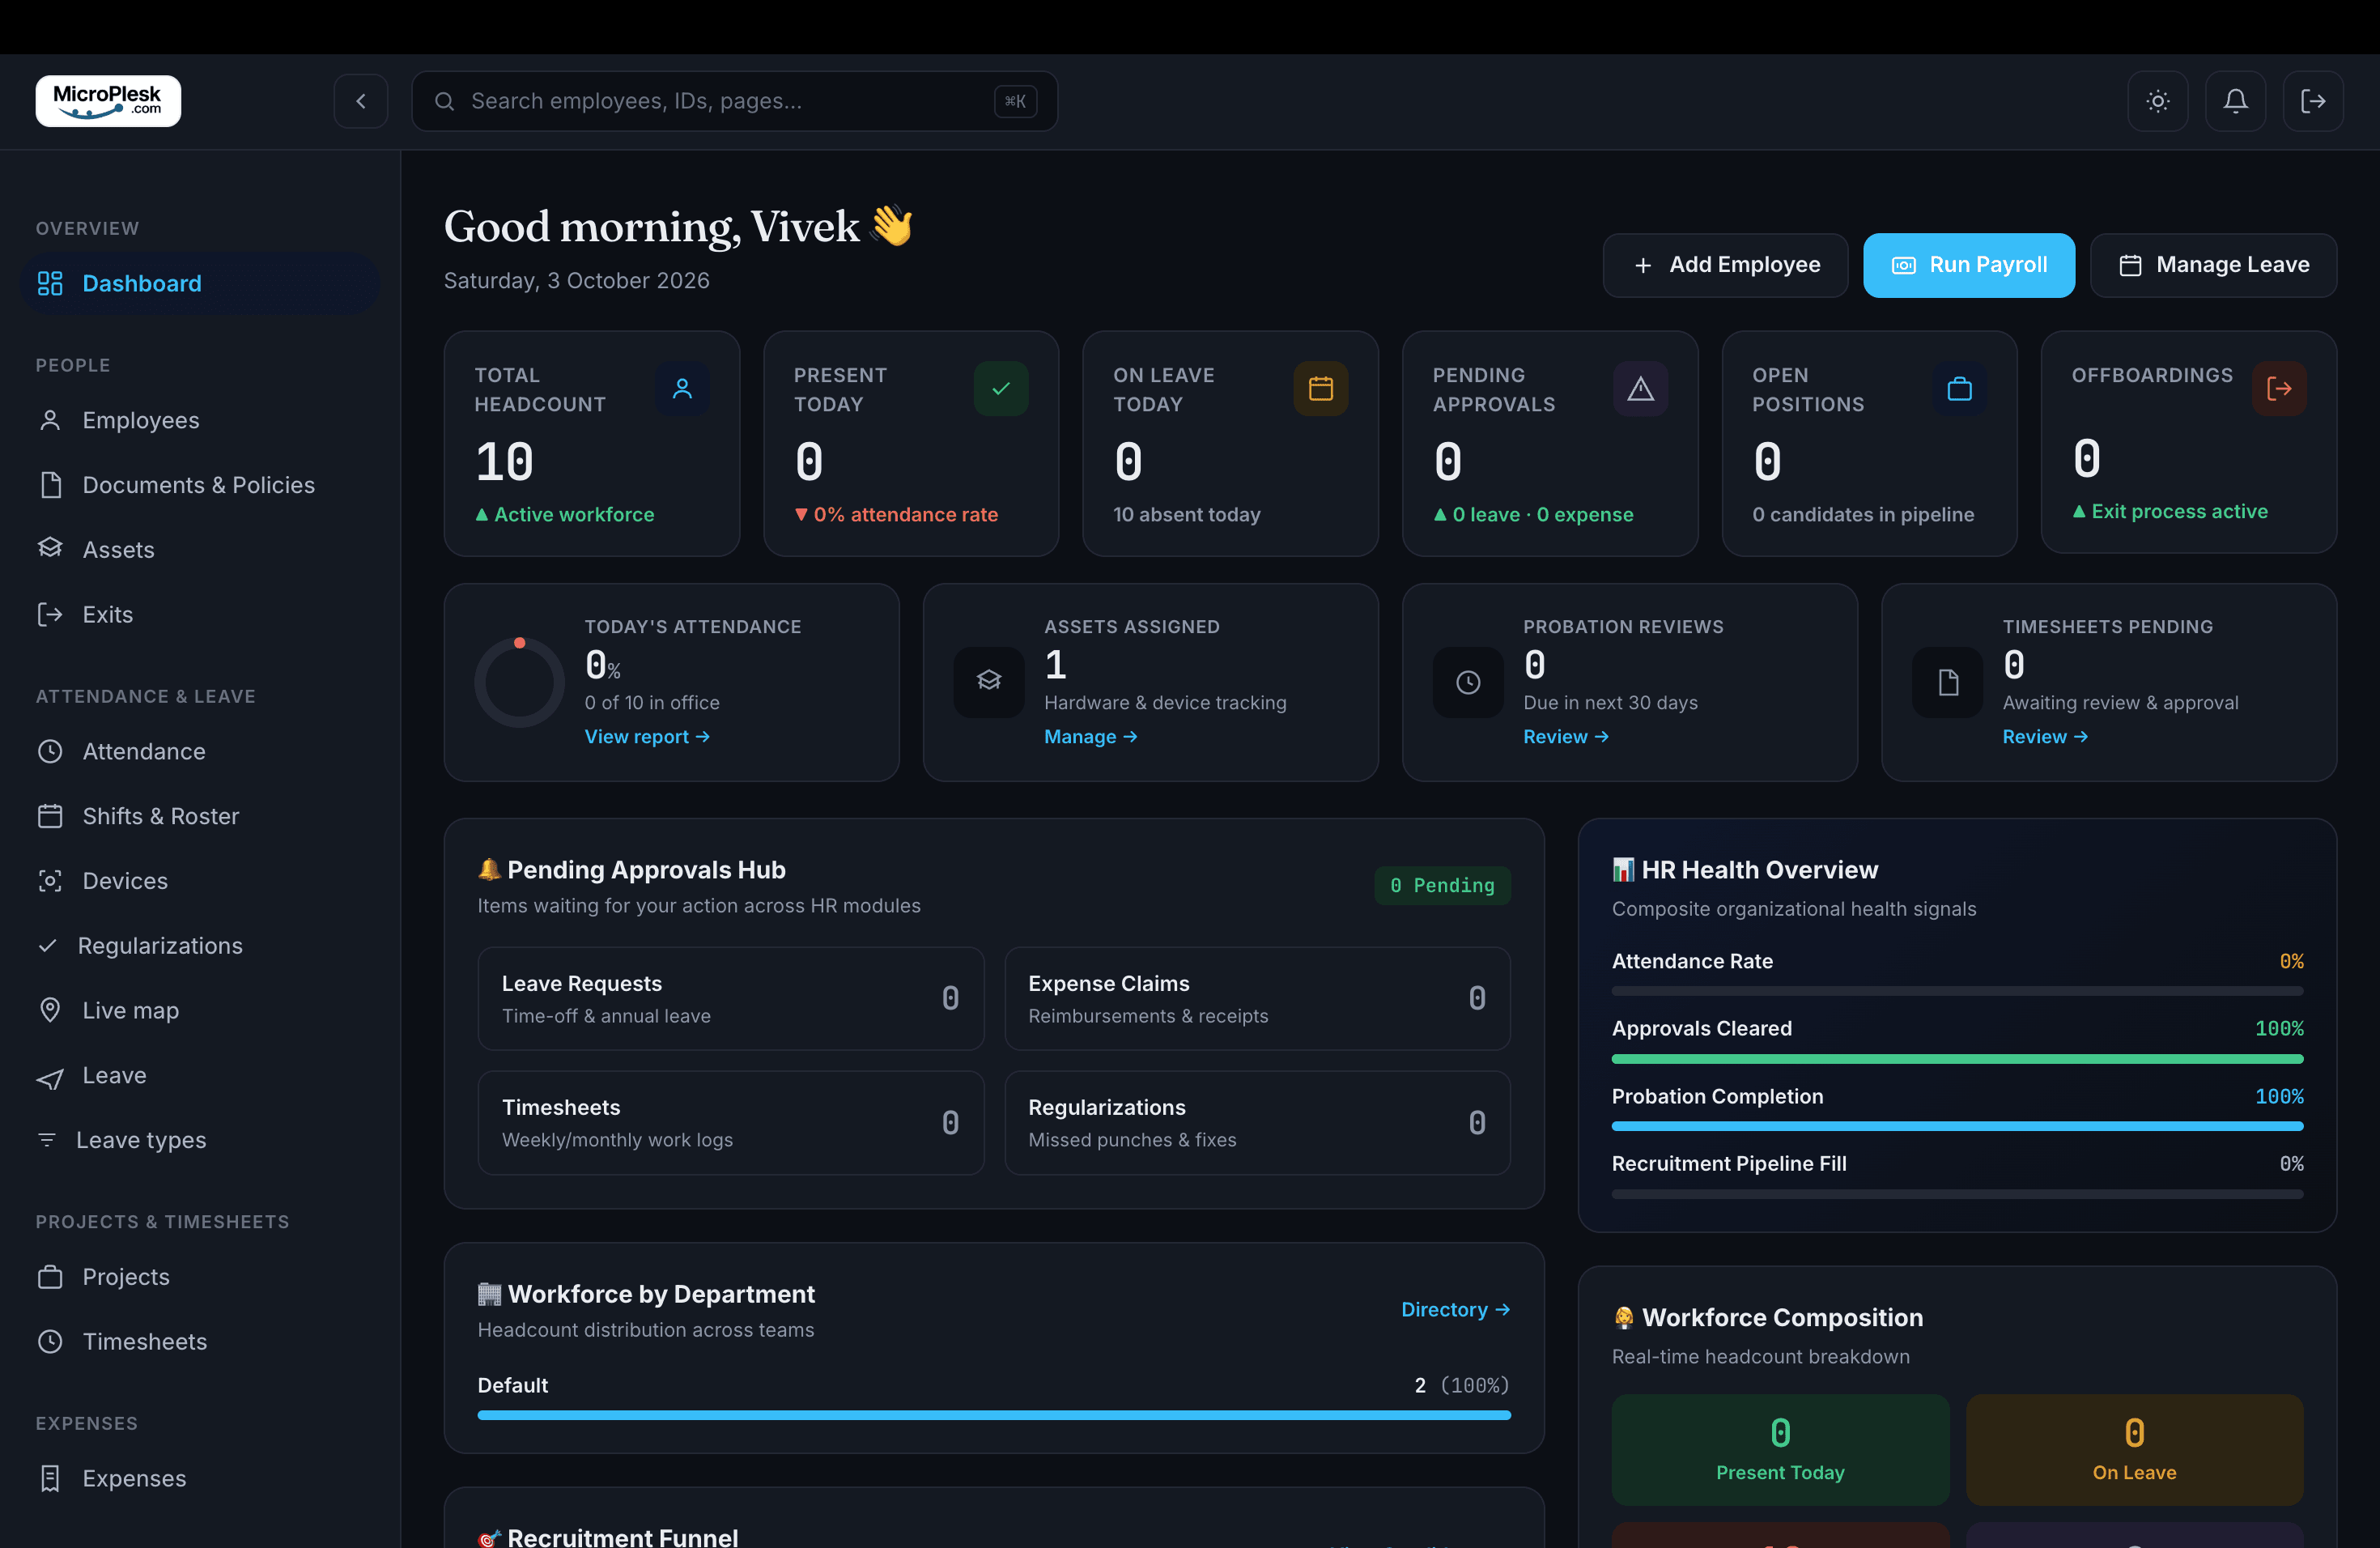Click the Approvals Cleared progress bar
Screen dimensions: 2380x1548
1957,1058
